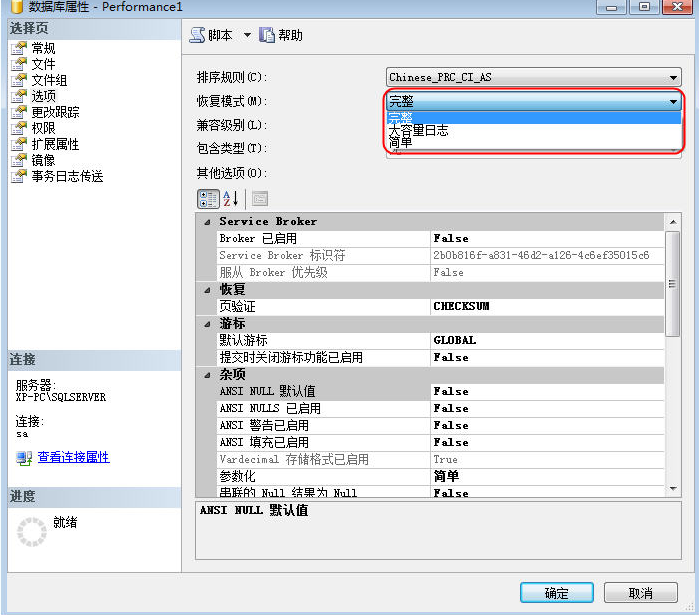Viewport: 699px width, 615px height.
Task: Click the 帮助 help icon
Action: (x=267, y=35)
